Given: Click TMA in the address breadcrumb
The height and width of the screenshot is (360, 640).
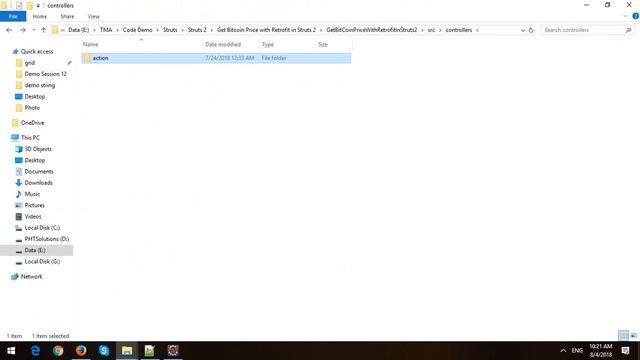Looking at the screenshot, I should 106,30.
